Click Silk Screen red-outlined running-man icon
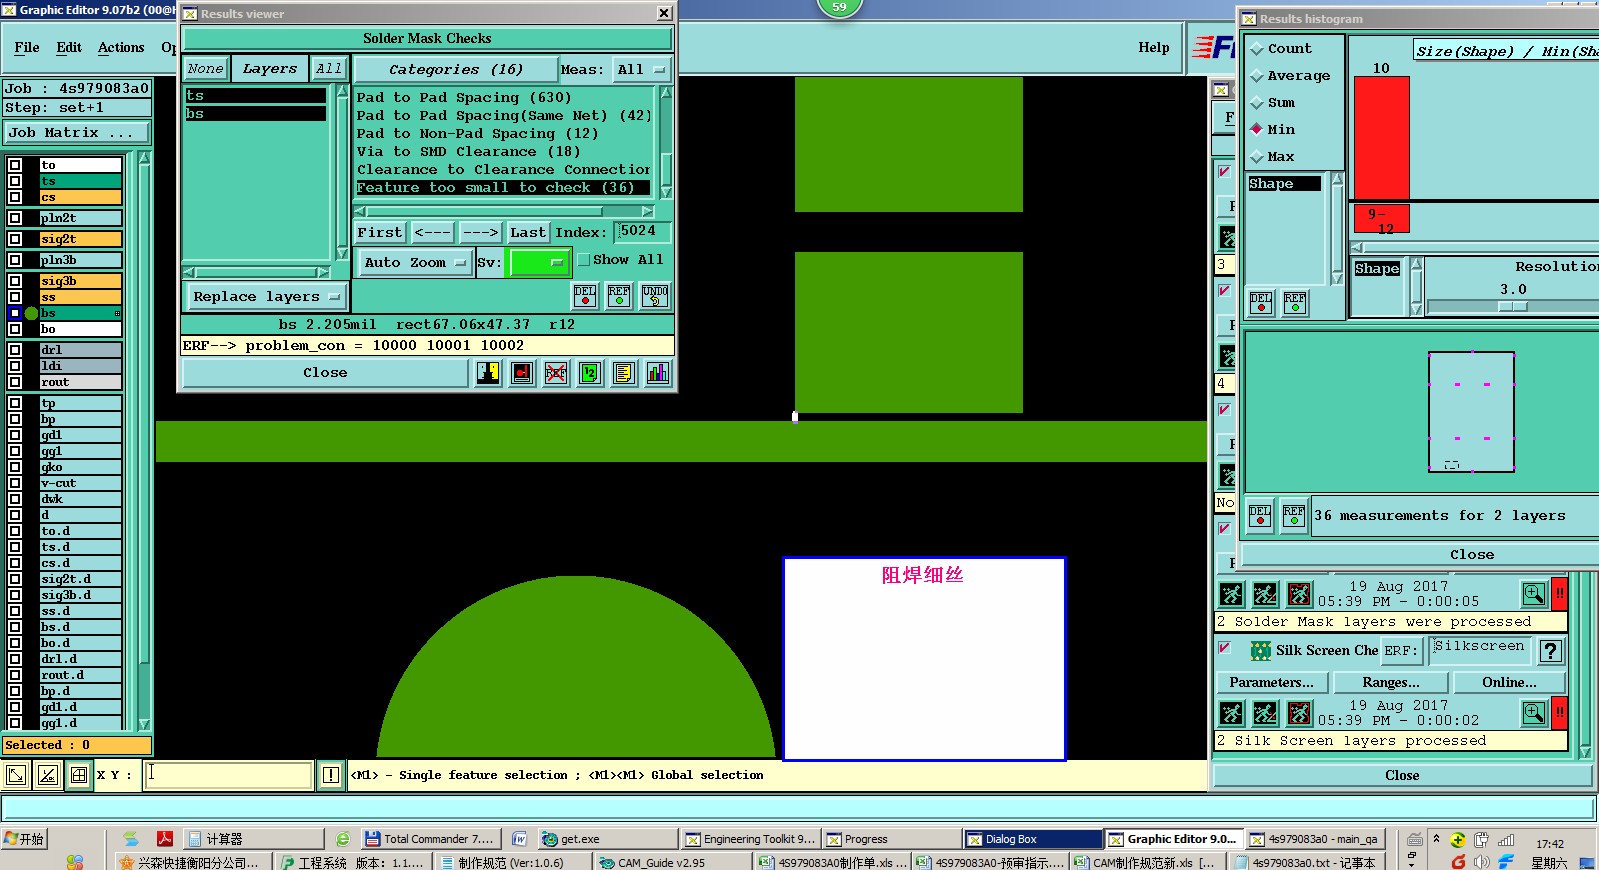 tap(1299, 713)
